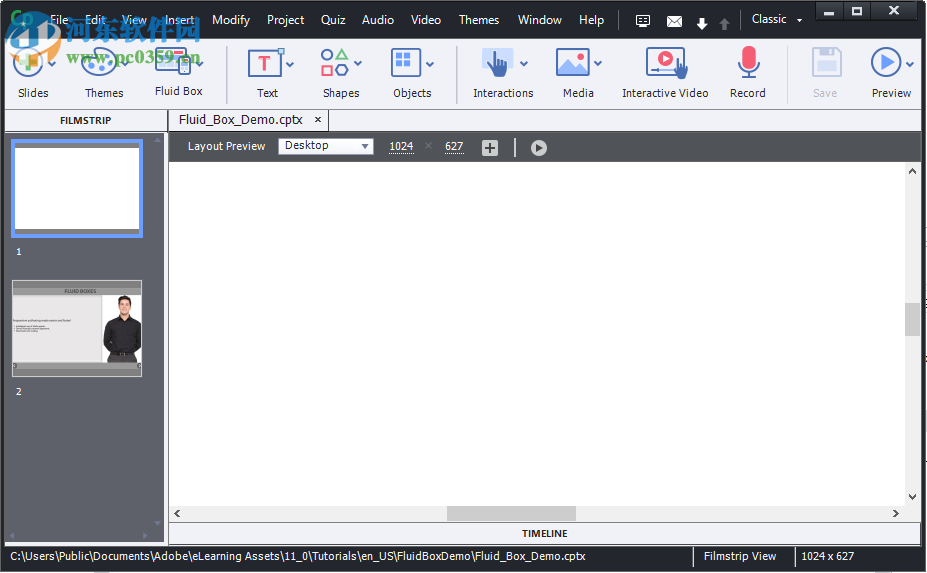Image resolution: width=927 pixels, height=573 pixels.
Task: Start Record with the microphone icon
Action: coord(748,63)
